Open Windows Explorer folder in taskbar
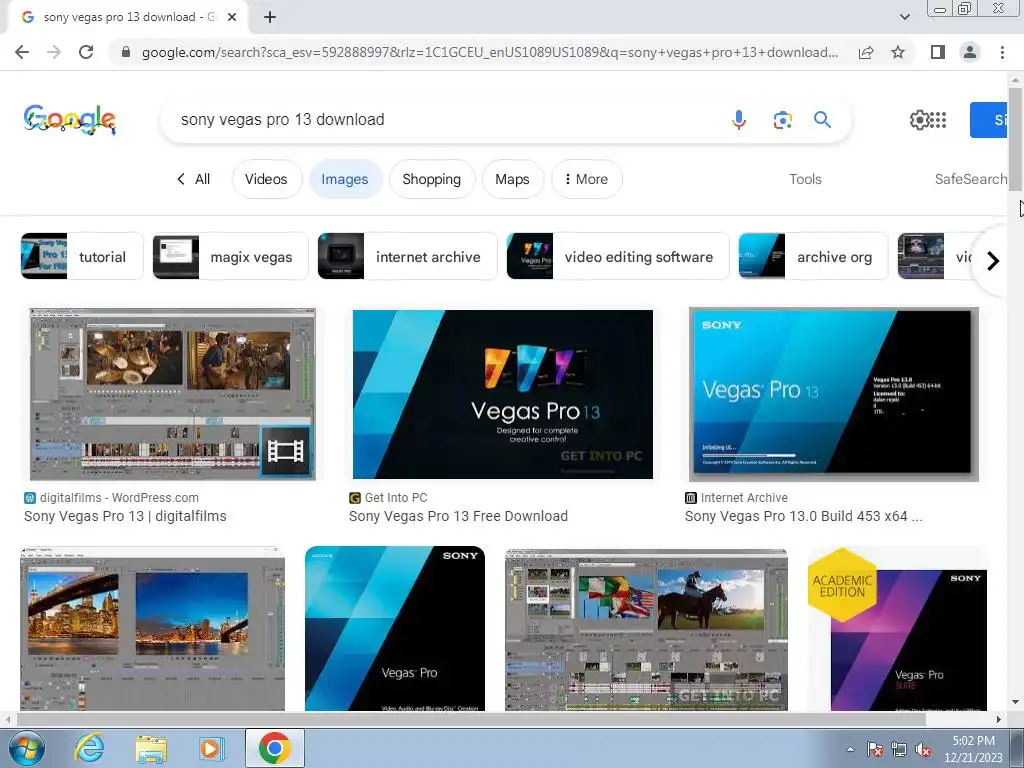This screenshot has height=768, width=1024. [151, 748]
